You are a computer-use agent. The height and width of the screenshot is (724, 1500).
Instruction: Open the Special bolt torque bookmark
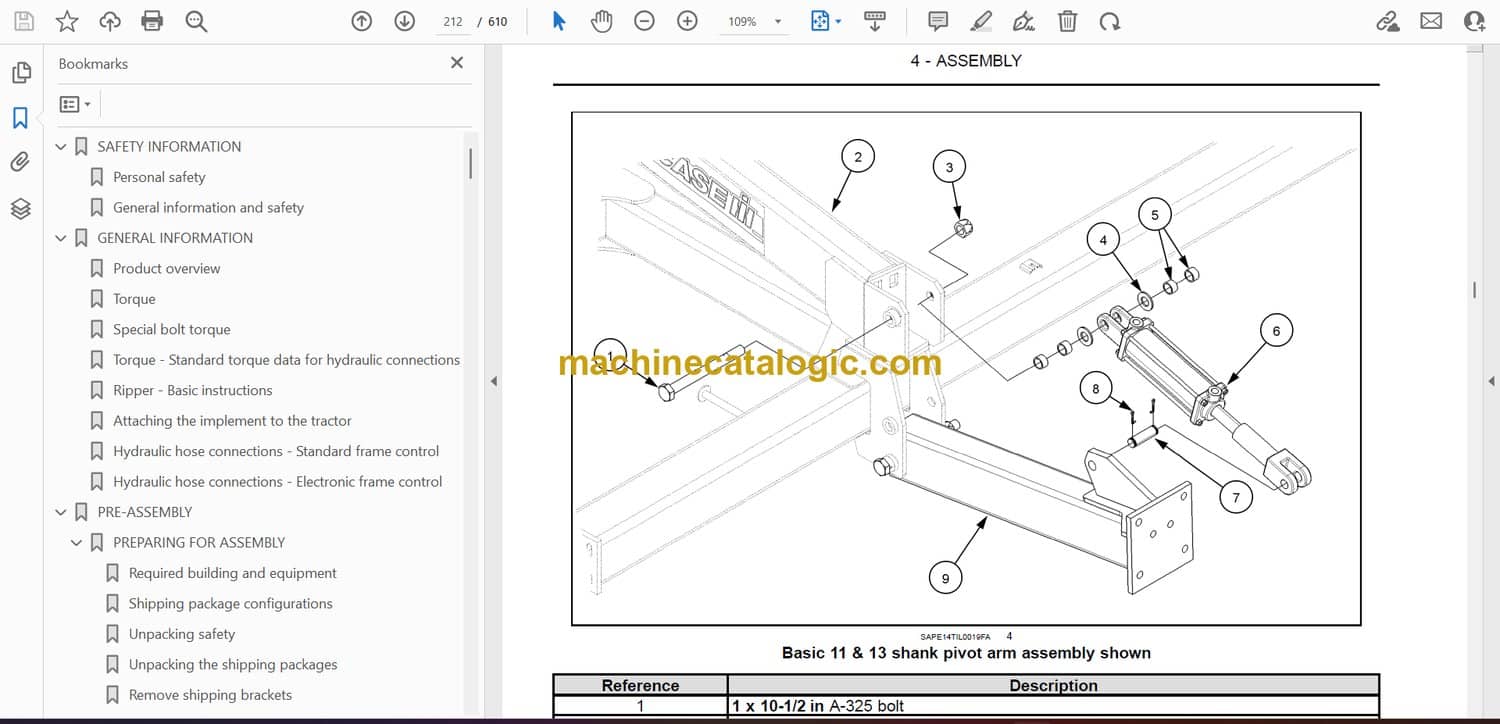pos(172,330)
